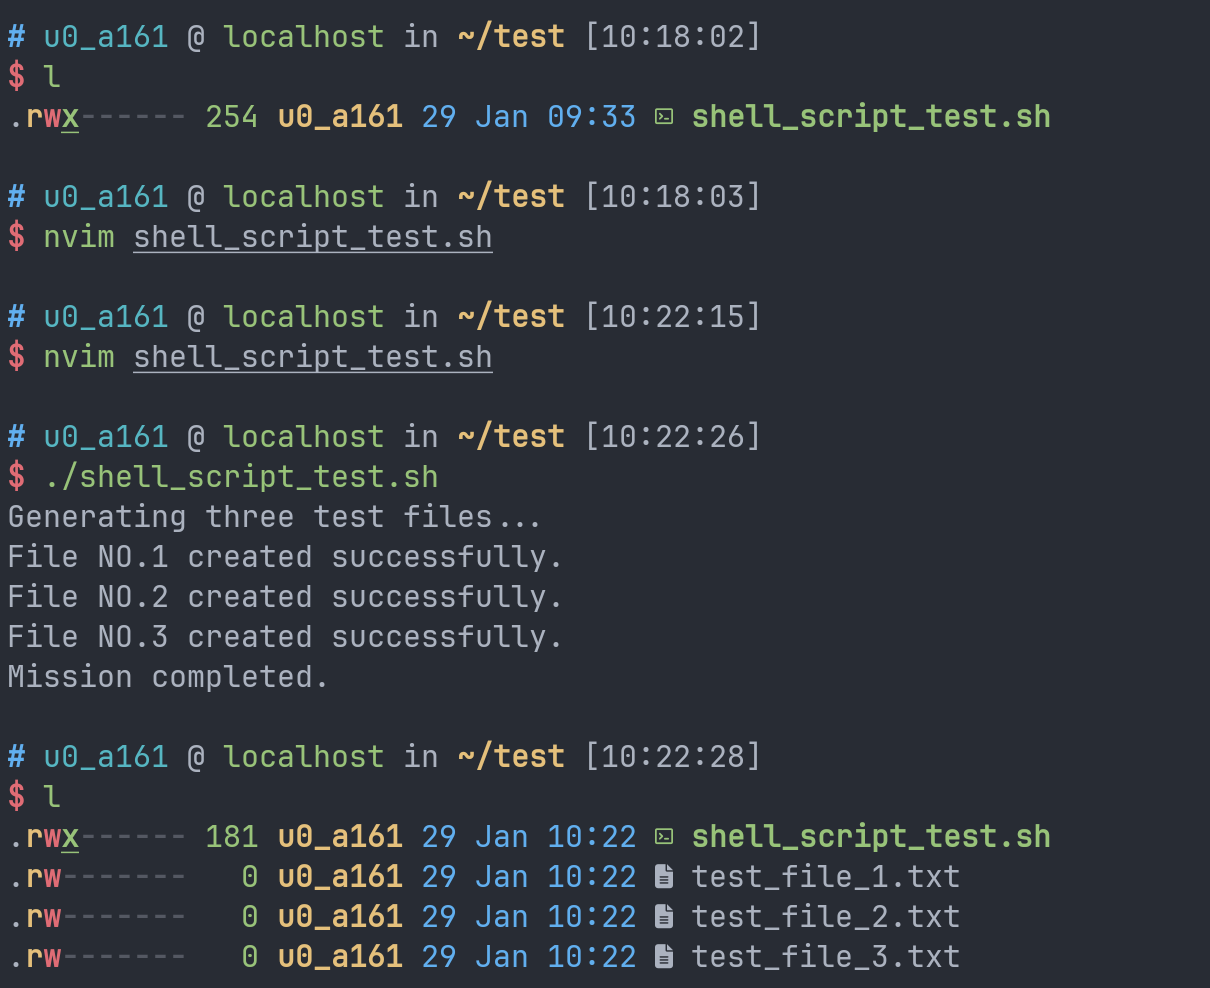Click underlined filename in 10:18:03 nvim command
The width and height of the screenshot is (1210, 988).
click(312, 237)
